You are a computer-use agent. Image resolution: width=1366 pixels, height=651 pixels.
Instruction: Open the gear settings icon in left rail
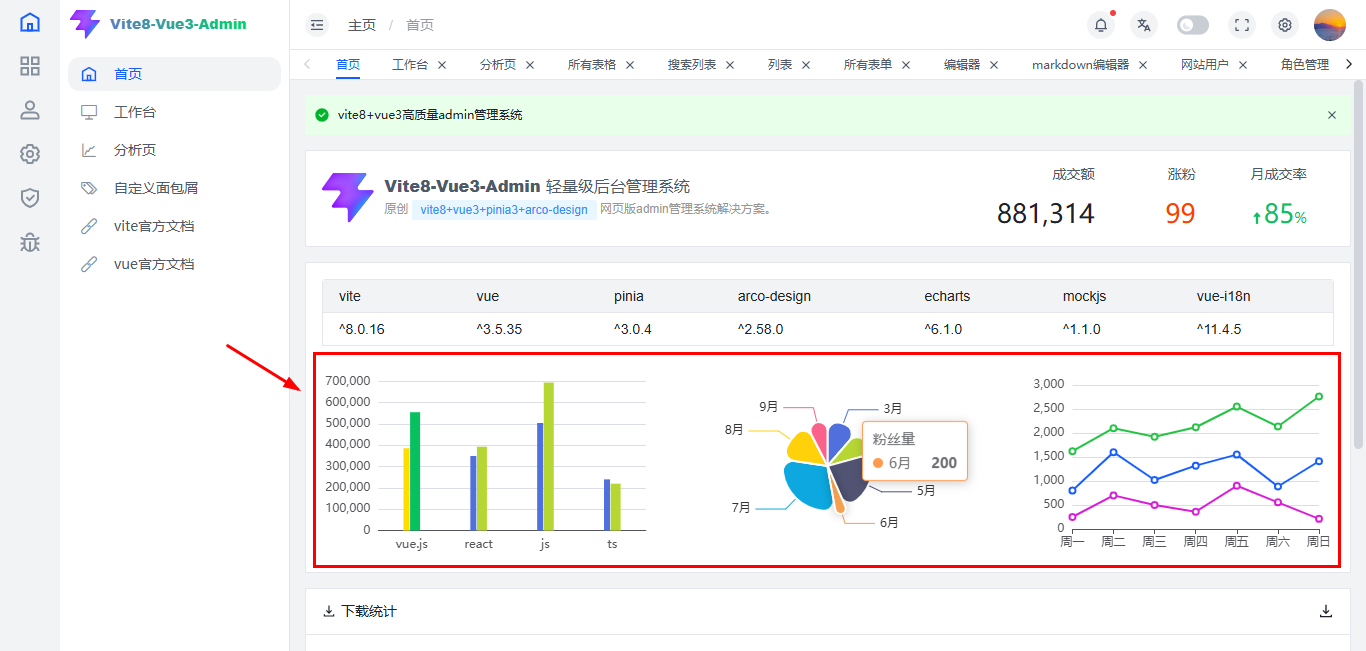point(30,154)
